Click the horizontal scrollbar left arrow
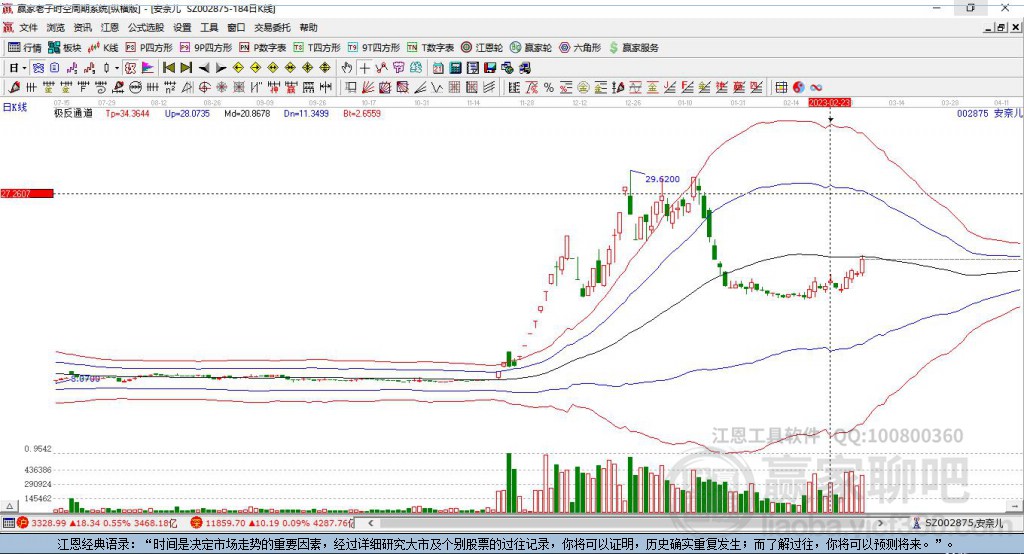1024x554 pixels. click(371, 523)
